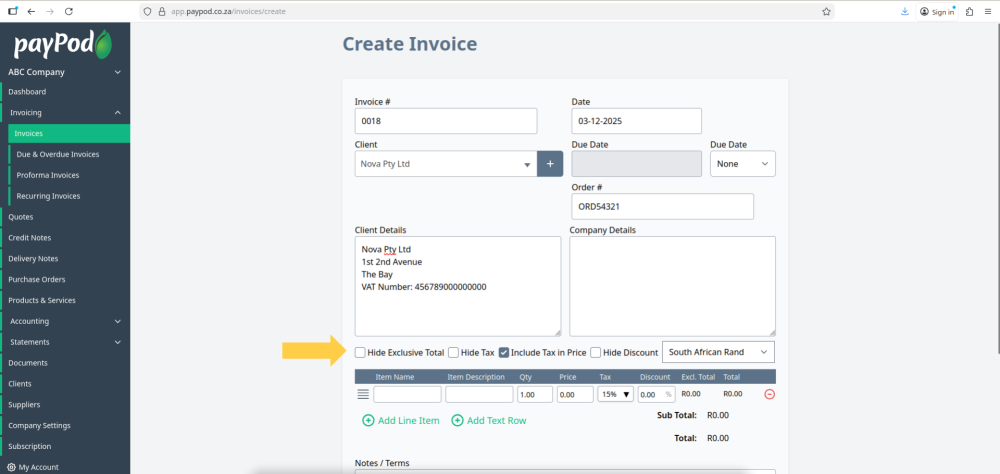
Task: Click the greyed Due Date field
Action: [636, 164]
